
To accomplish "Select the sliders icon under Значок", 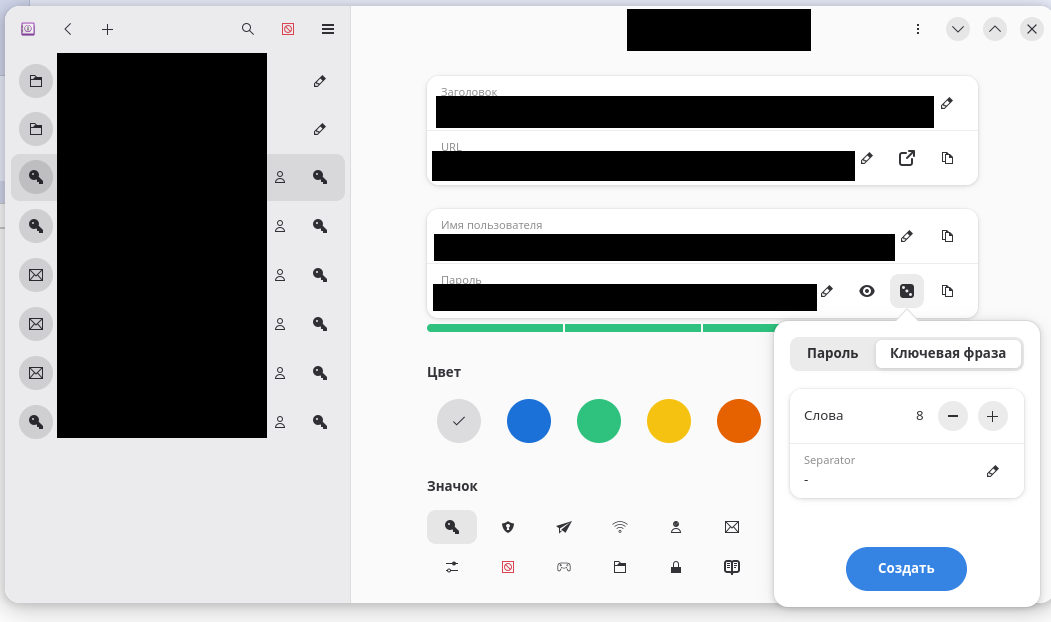I will coord(452,567).
